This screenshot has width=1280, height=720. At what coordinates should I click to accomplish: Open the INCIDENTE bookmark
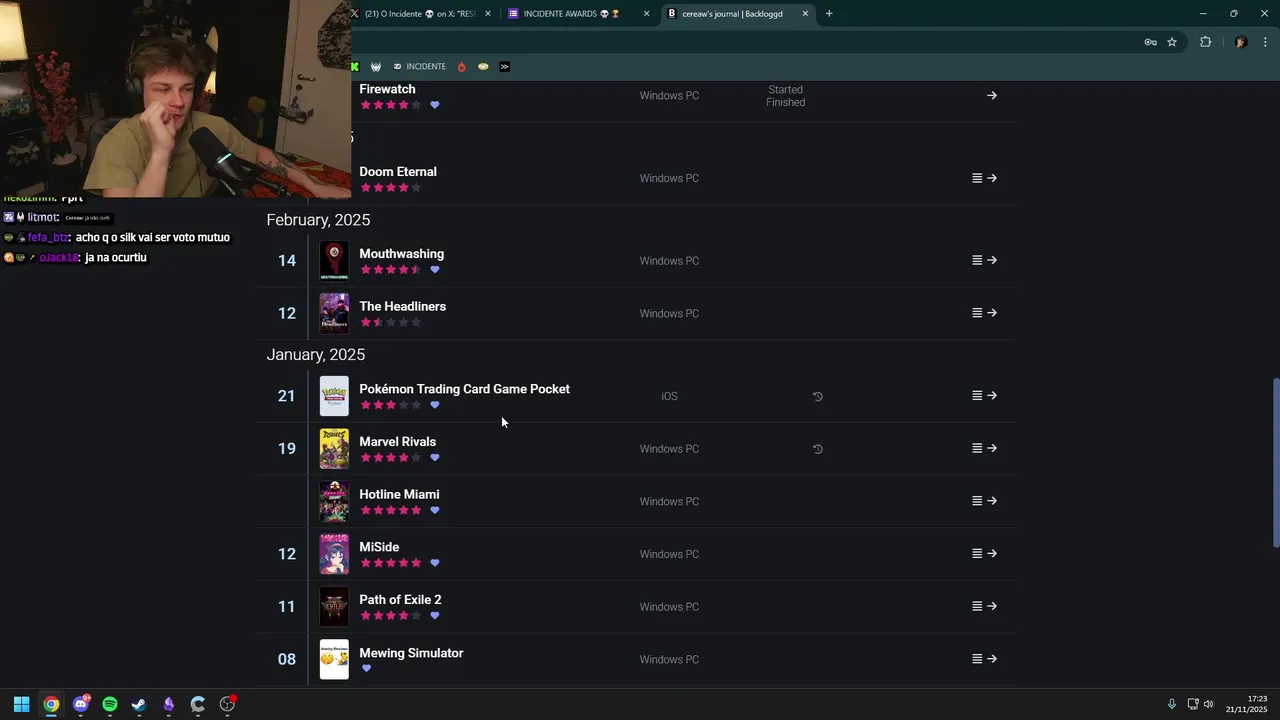[420, 67]
